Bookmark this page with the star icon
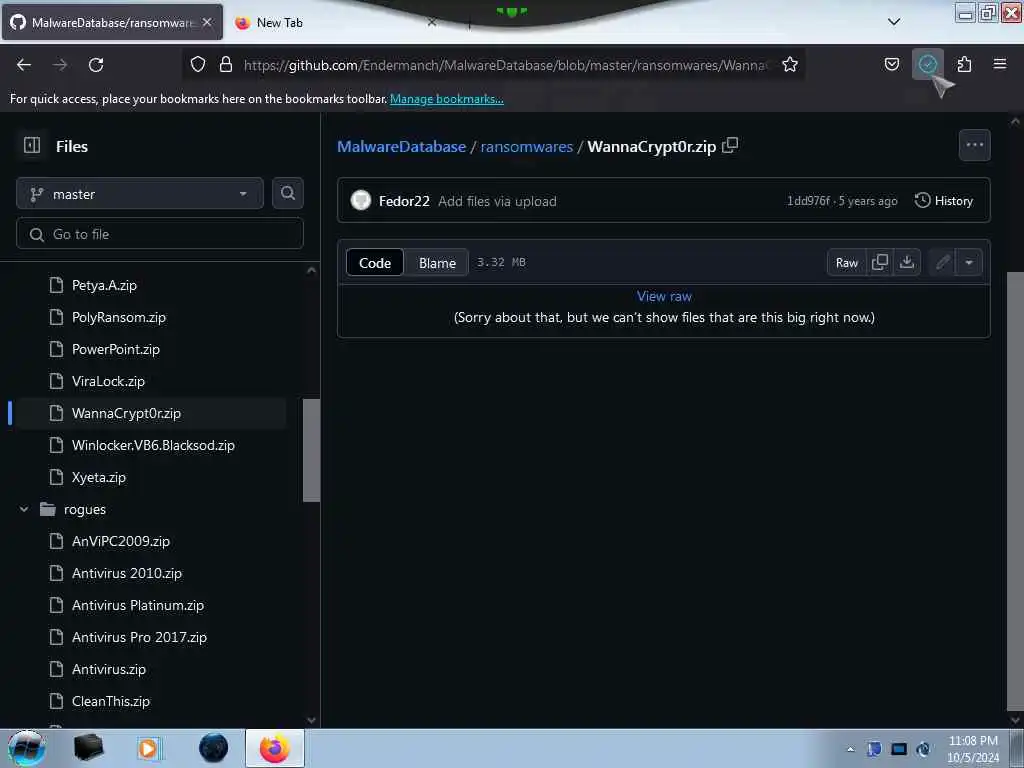 (x=790, y=64)
